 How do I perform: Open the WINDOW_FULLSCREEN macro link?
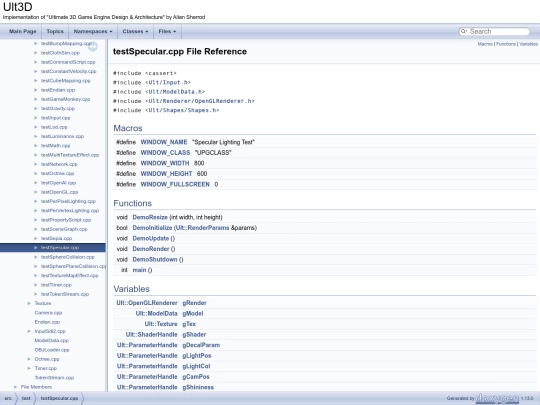pos(175,184)
